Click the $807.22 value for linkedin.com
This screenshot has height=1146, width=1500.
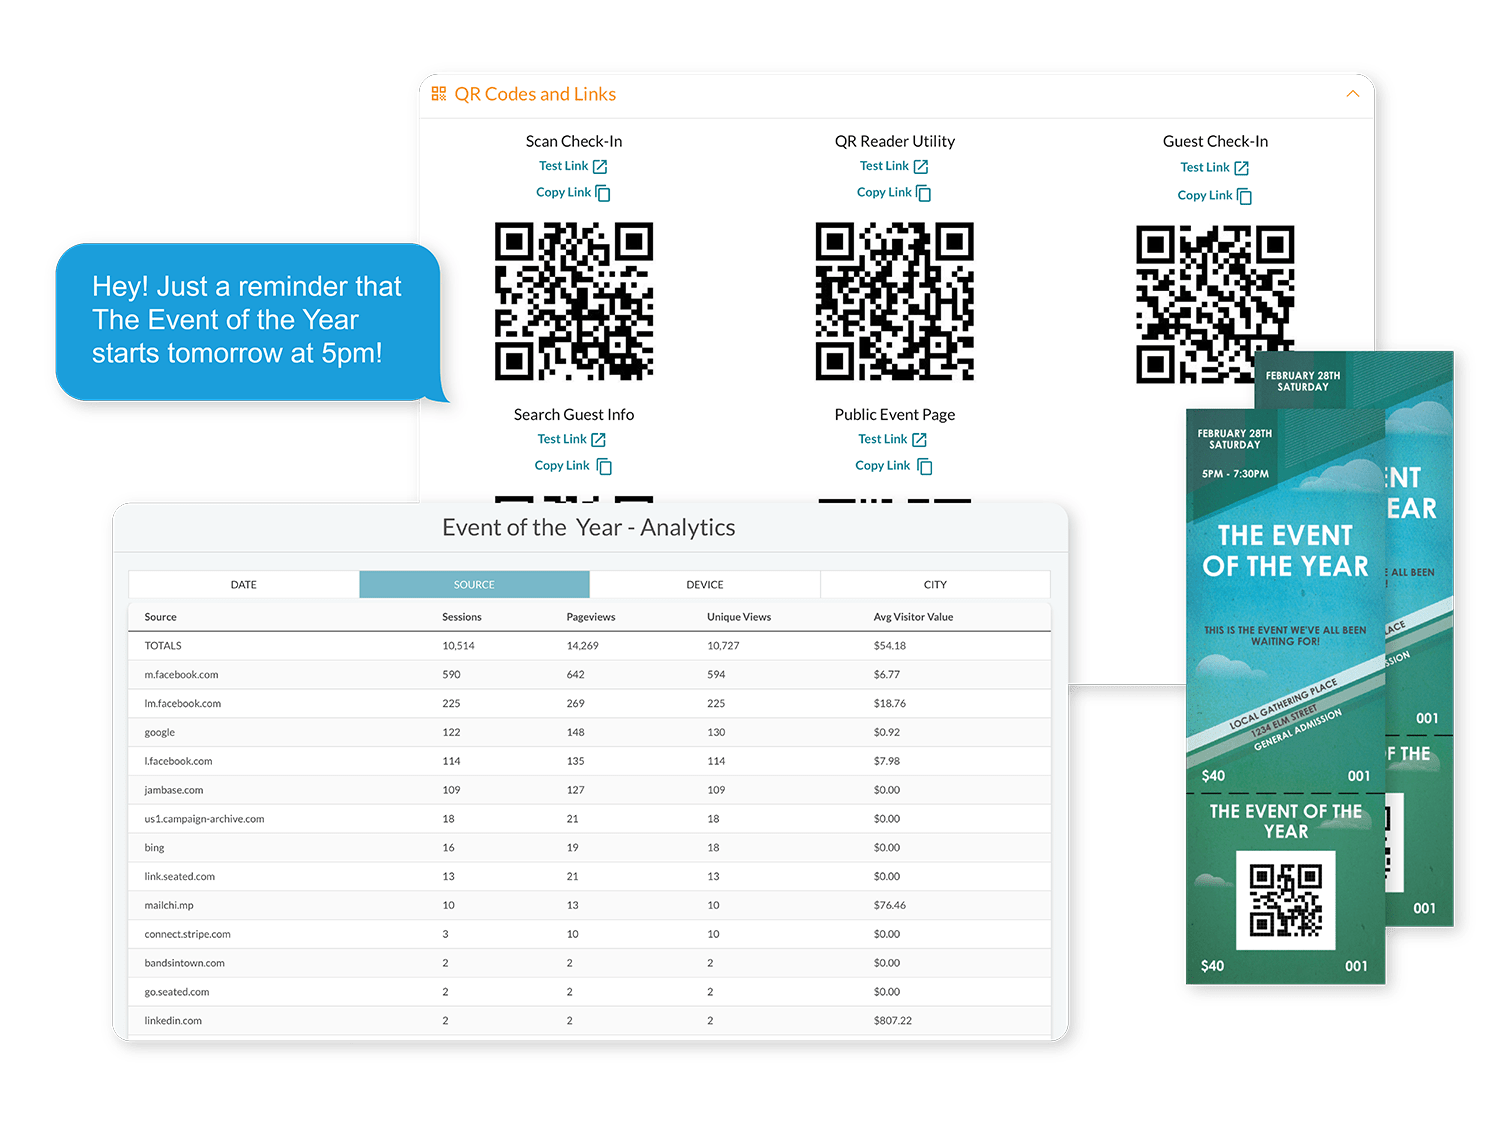point(893,1021)
